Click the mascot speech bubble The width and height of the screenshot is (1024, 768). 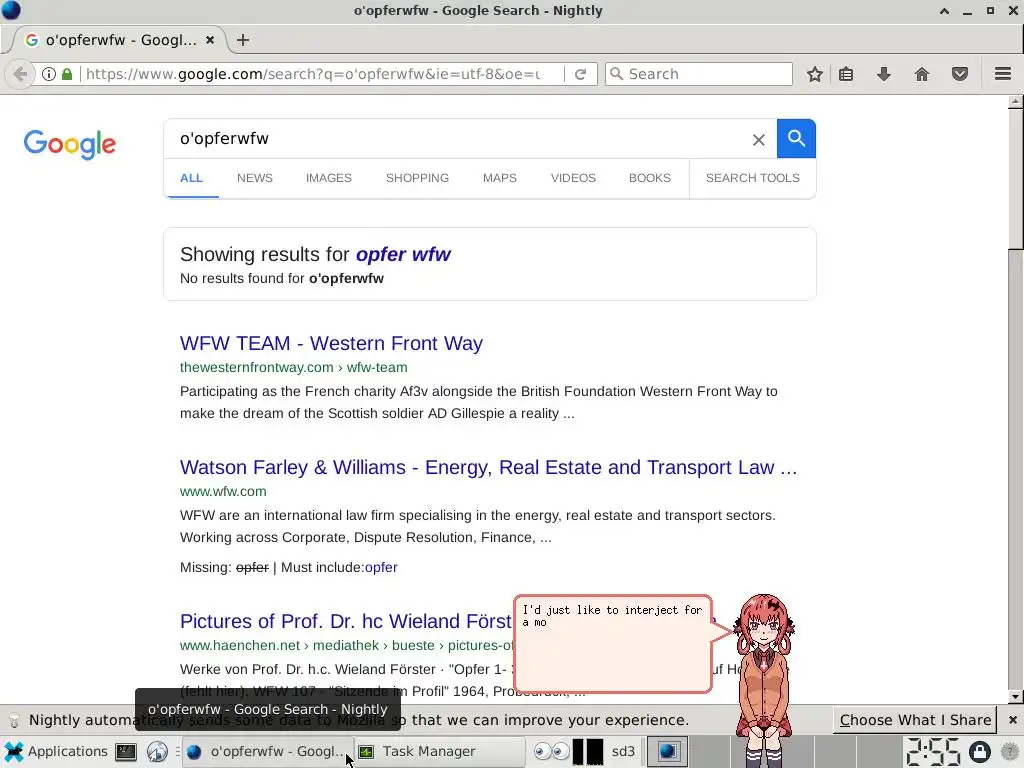coord(613,644)
